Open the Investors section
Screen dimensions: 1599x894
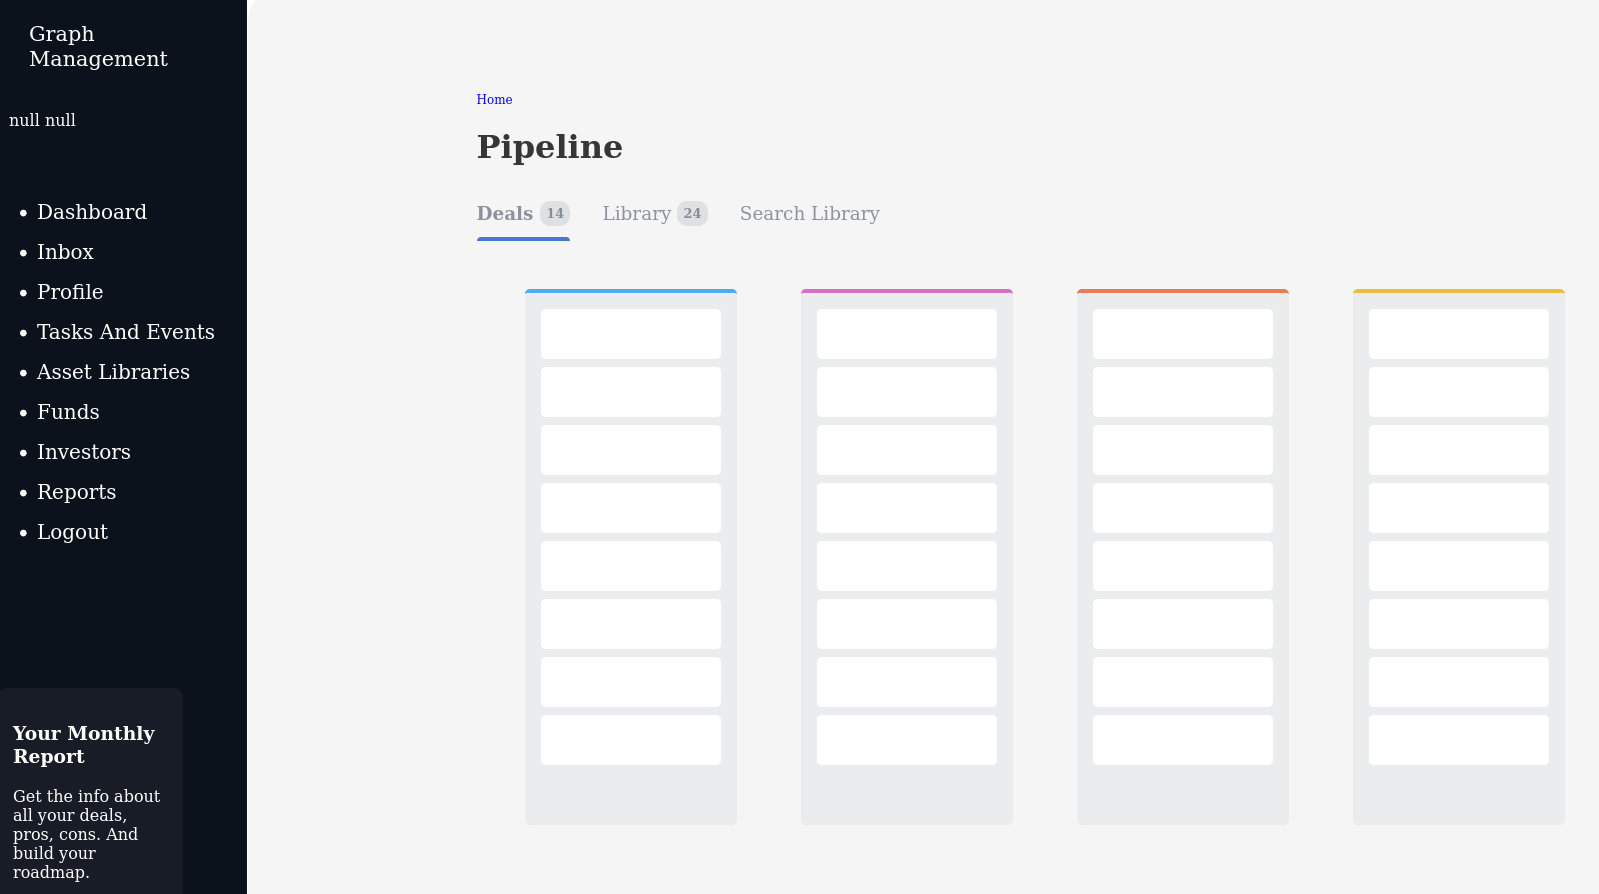pos(83,452)
